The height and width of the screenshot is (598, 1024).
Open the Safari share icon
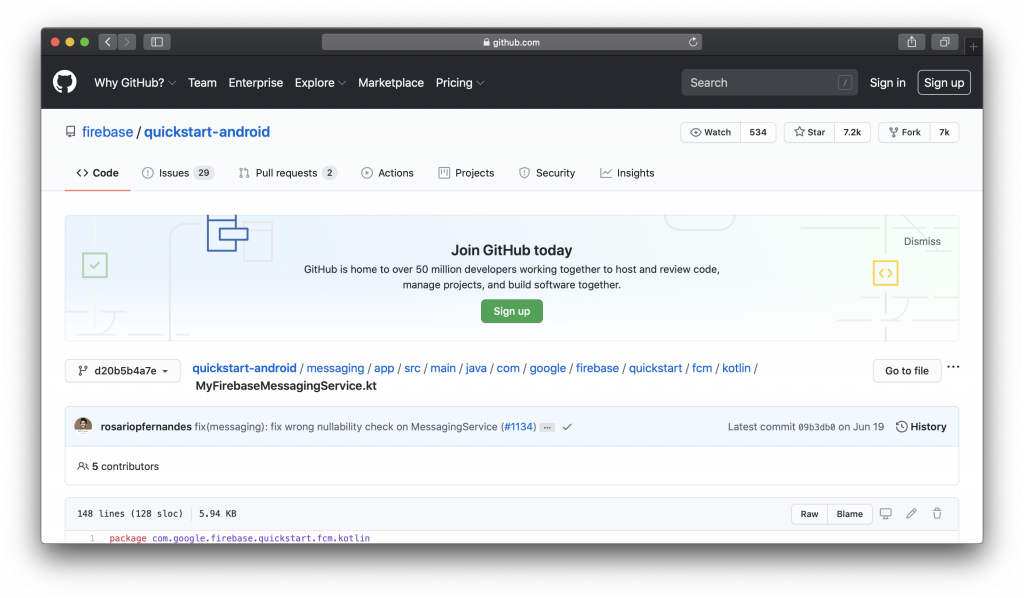pyautogui.click(x=912, y=42)
